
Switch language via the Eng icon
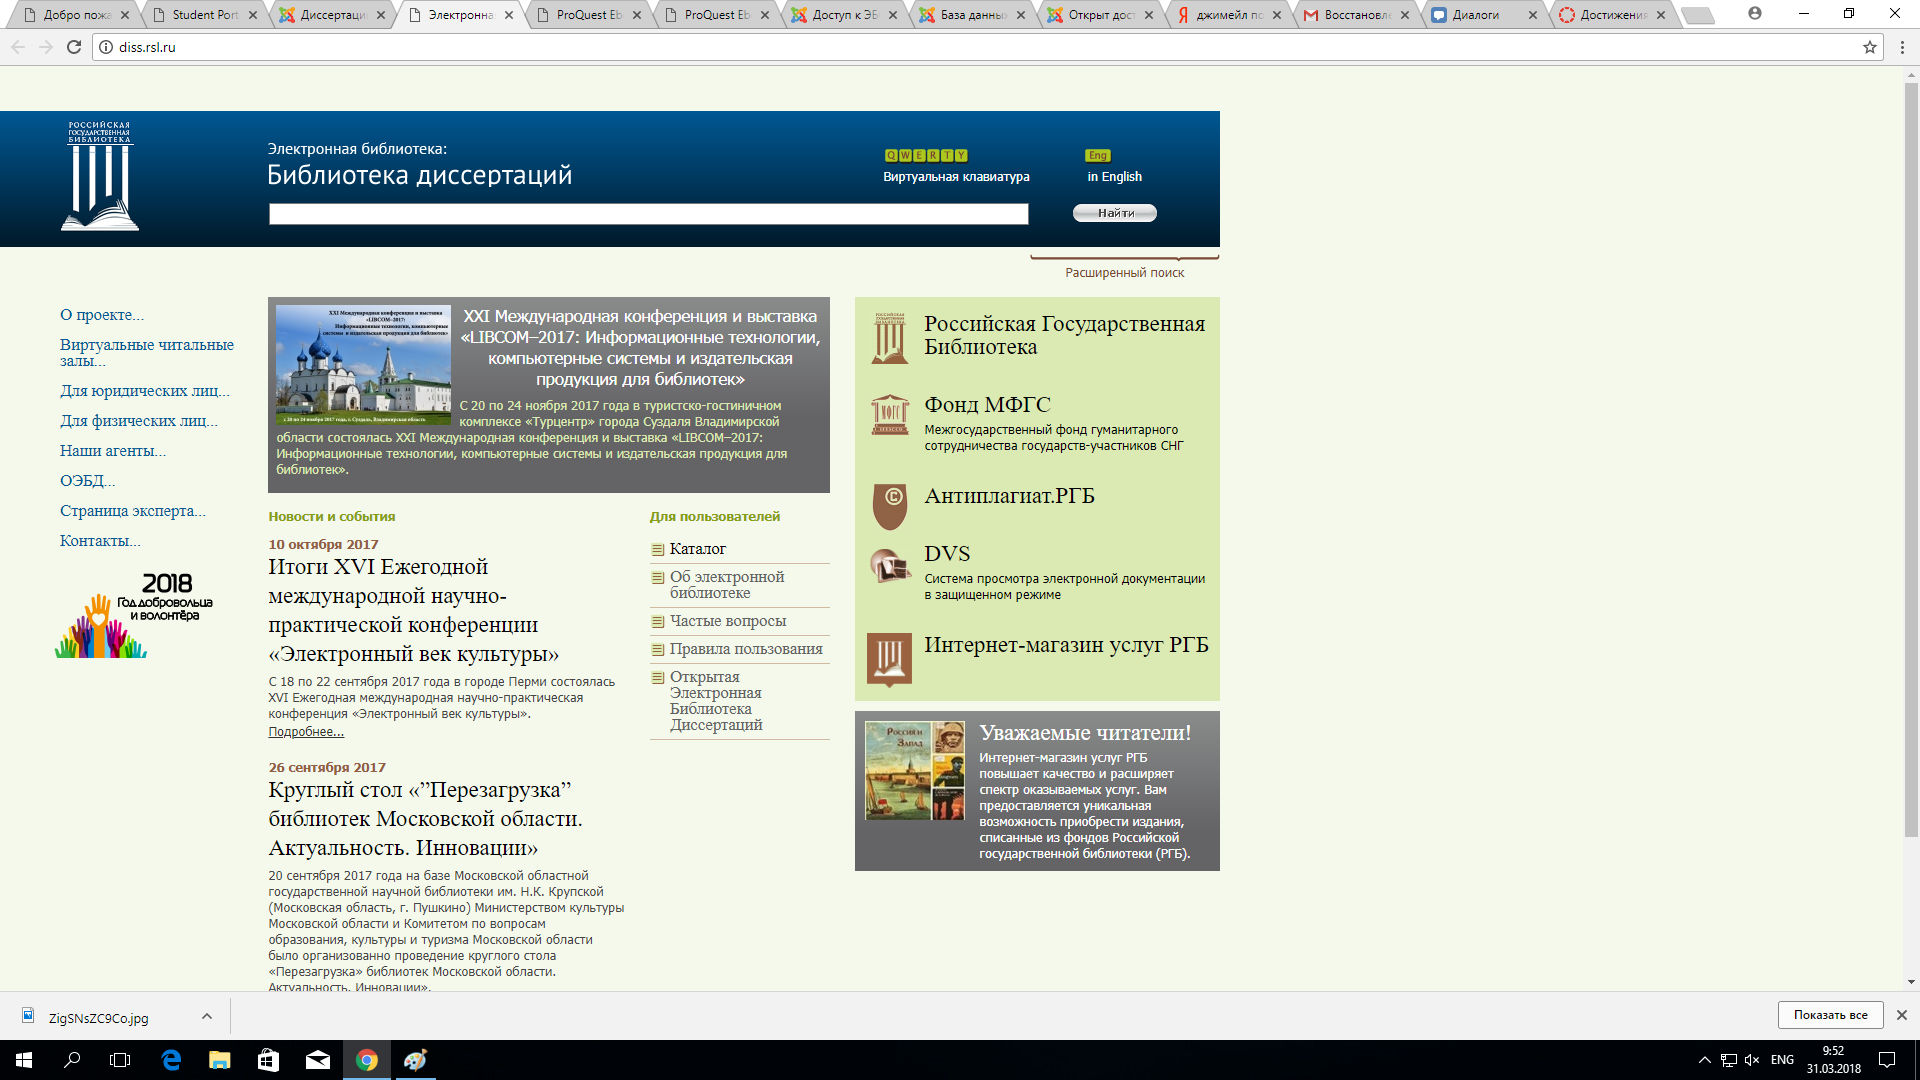click(1097, 155)
